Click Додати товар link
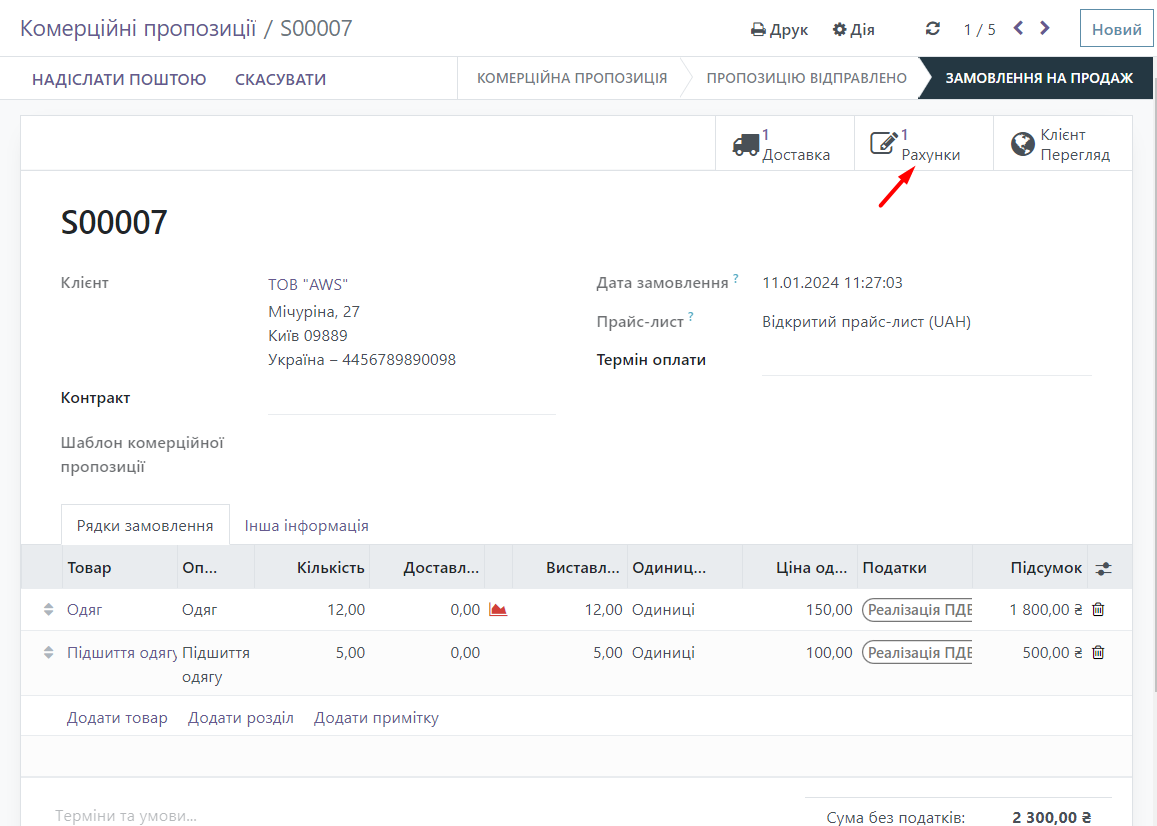The width and height of the screenshot is (1157, 826). (117, 718)
